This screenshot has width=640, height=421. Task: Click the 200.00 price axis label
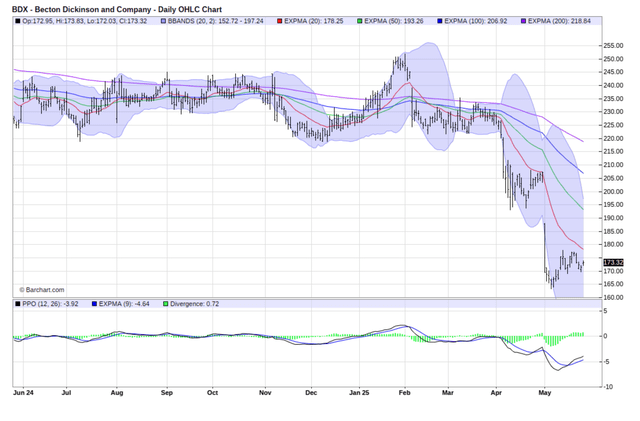pos(613,192)
